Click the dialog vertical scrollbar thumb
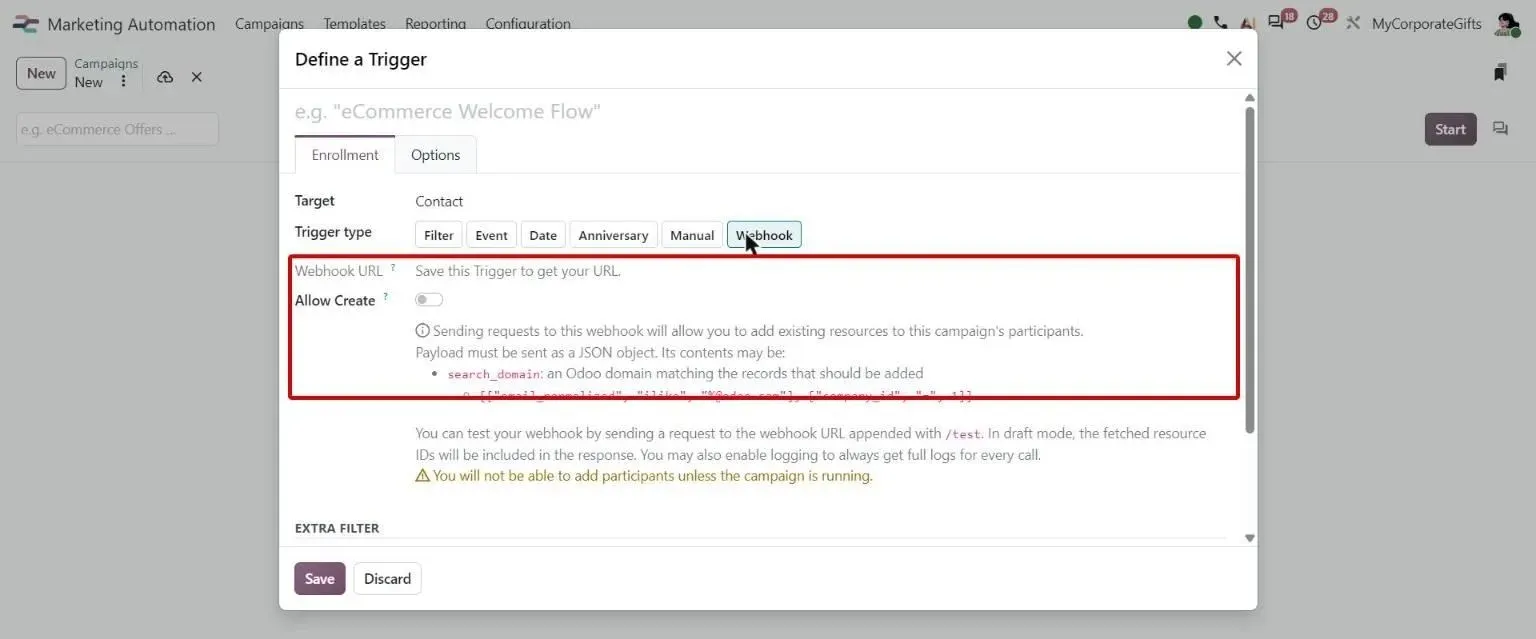The width and height of the screenshot is (1536, 639). point(1249,270)
